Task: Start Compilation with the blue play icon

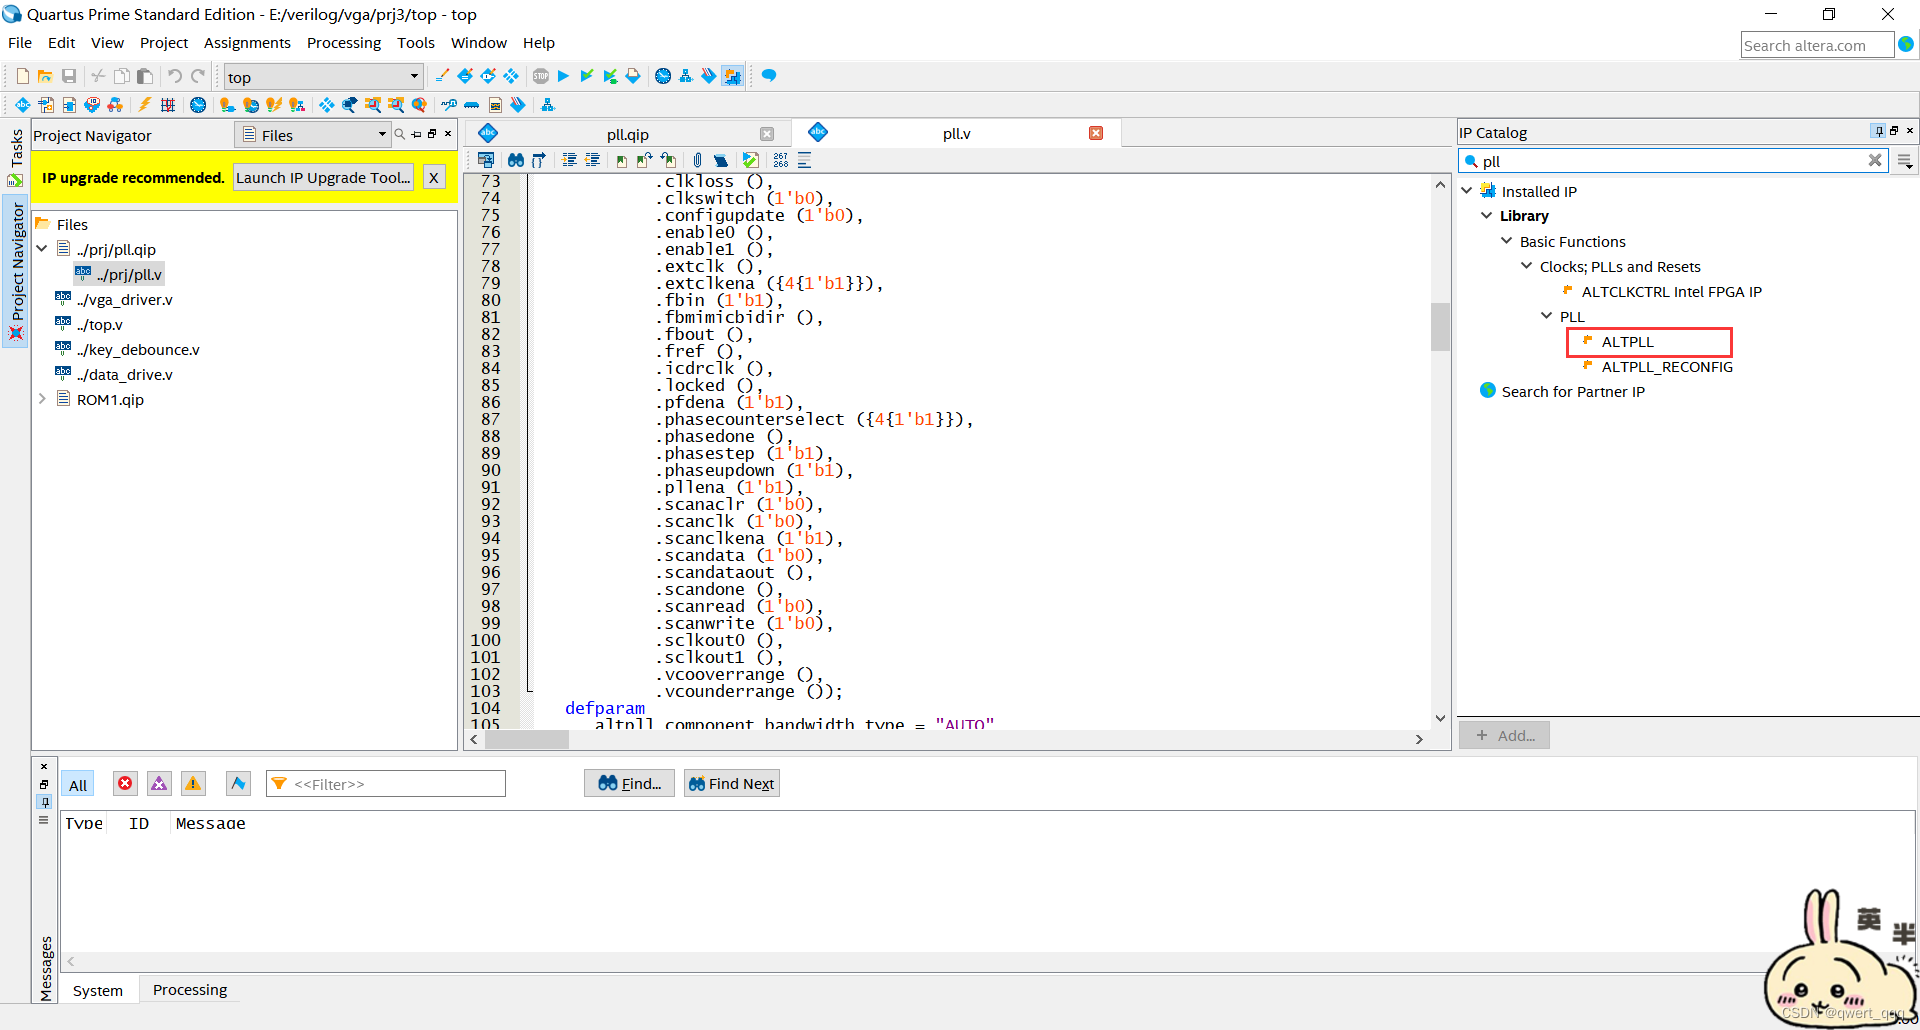Action: [x=563, y=76]
